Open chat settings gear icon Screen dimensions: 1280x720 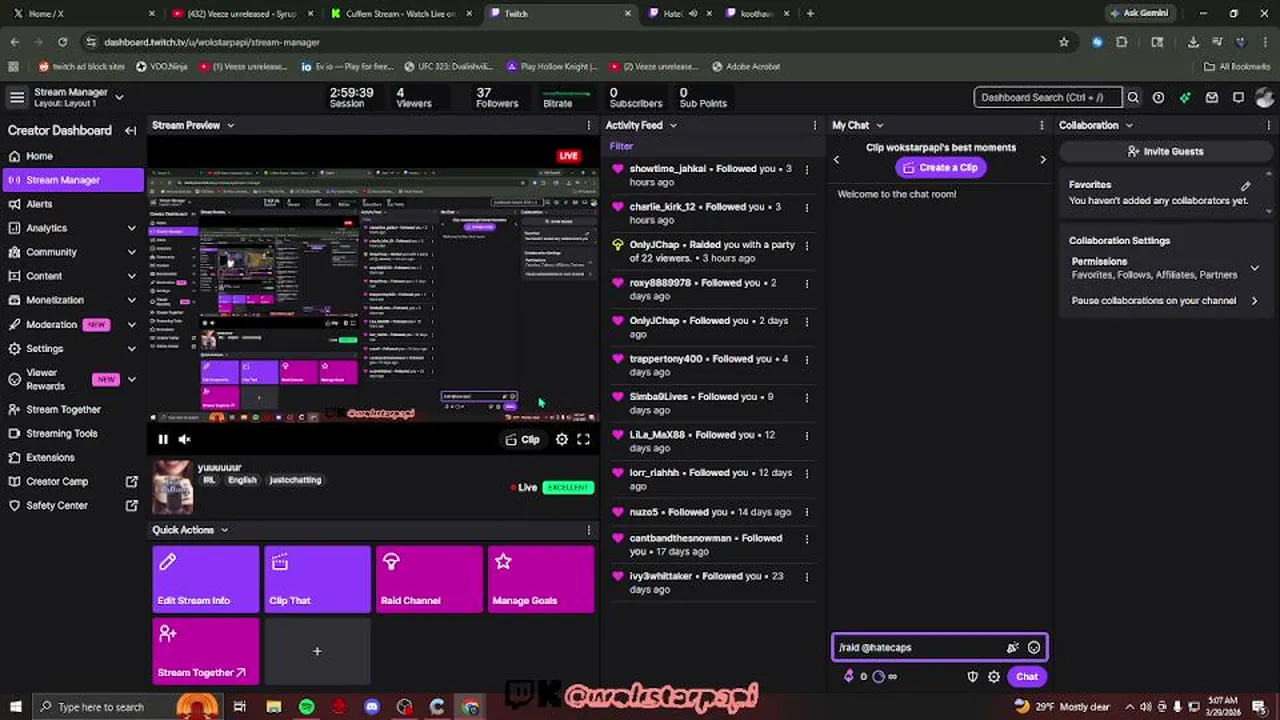[x=994, y=676]
